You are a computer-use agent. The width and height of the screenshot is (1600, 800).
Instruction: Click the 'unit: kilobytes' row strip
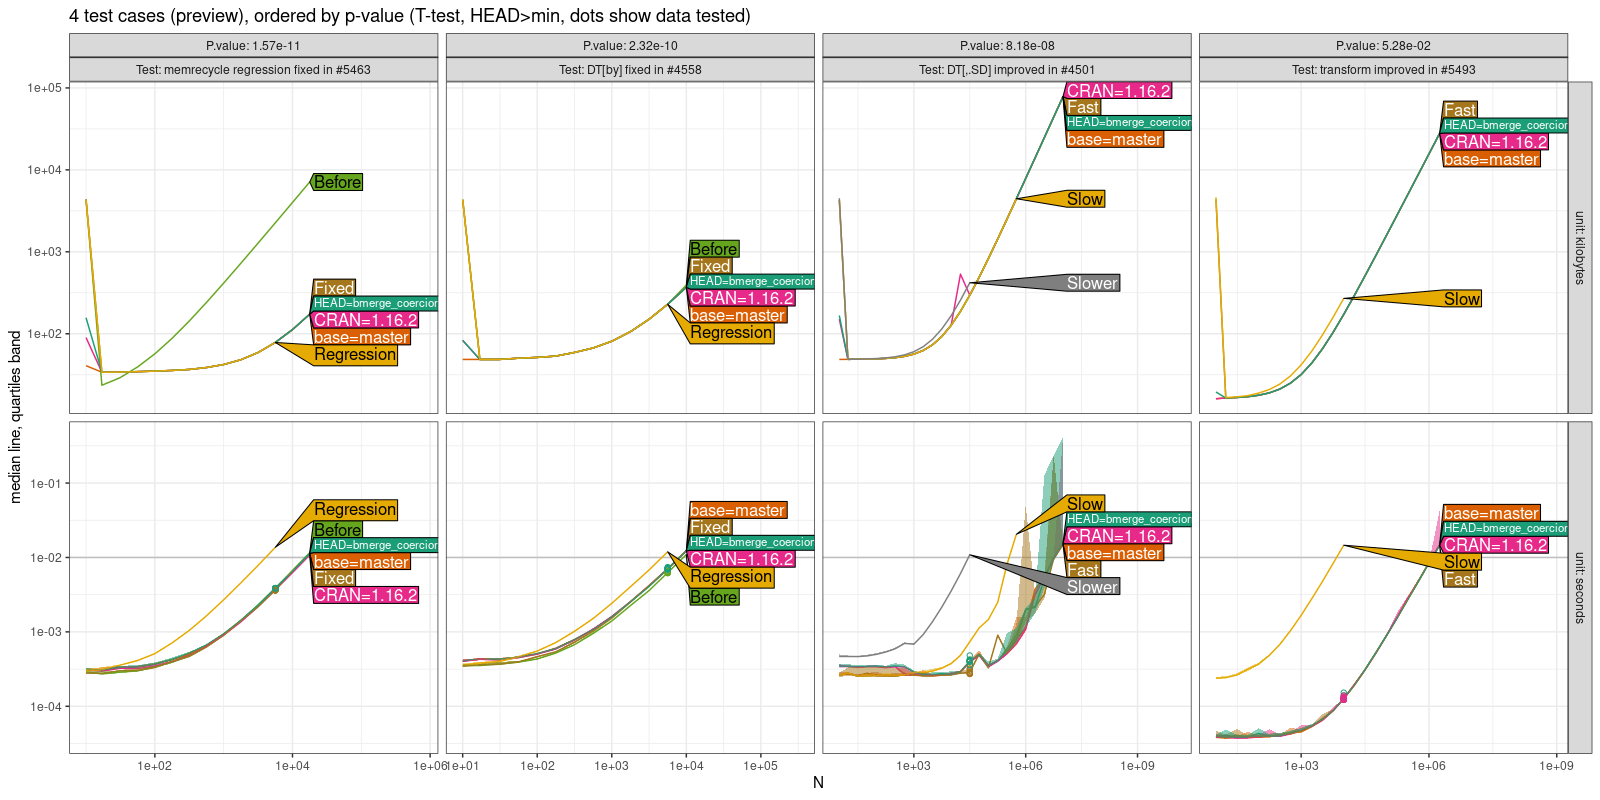tap(1580, 248)
